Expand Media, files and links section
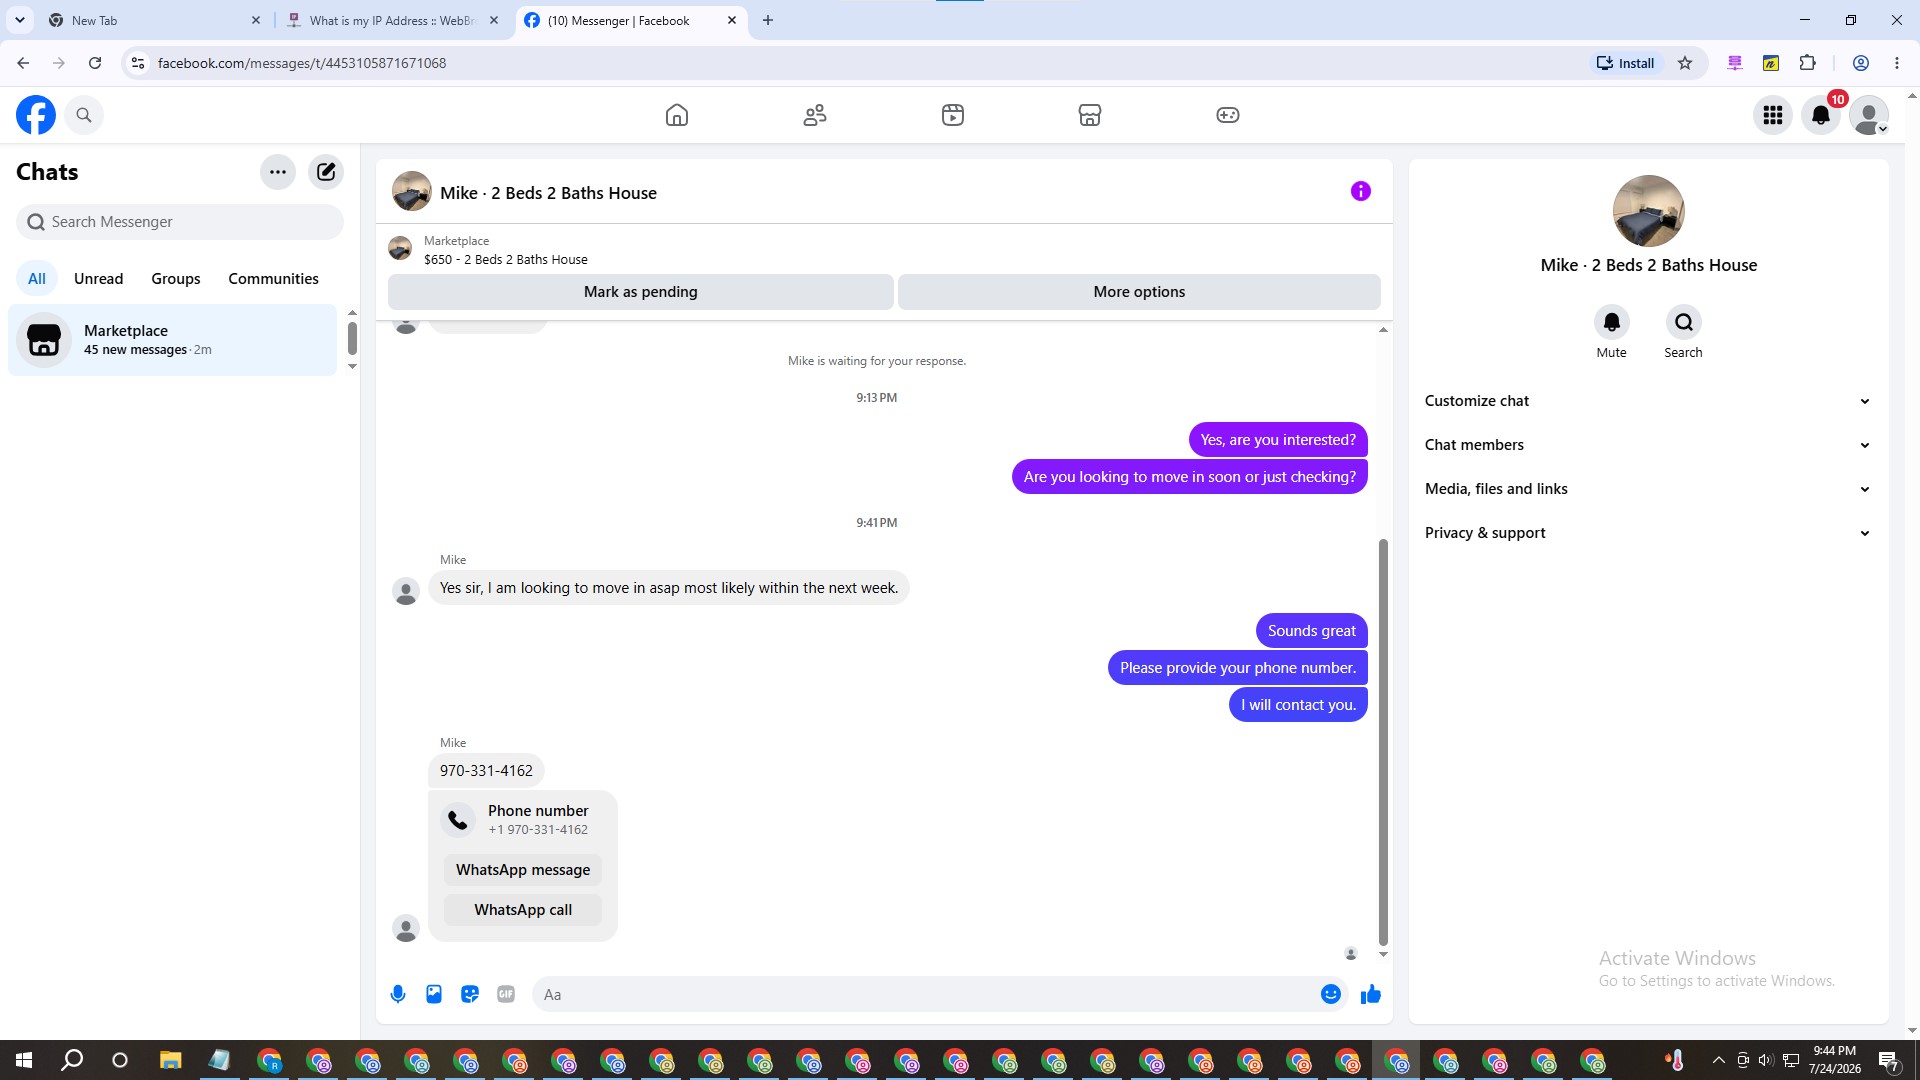The height and width of the screenshot is (1080, 1920). 1649,489
